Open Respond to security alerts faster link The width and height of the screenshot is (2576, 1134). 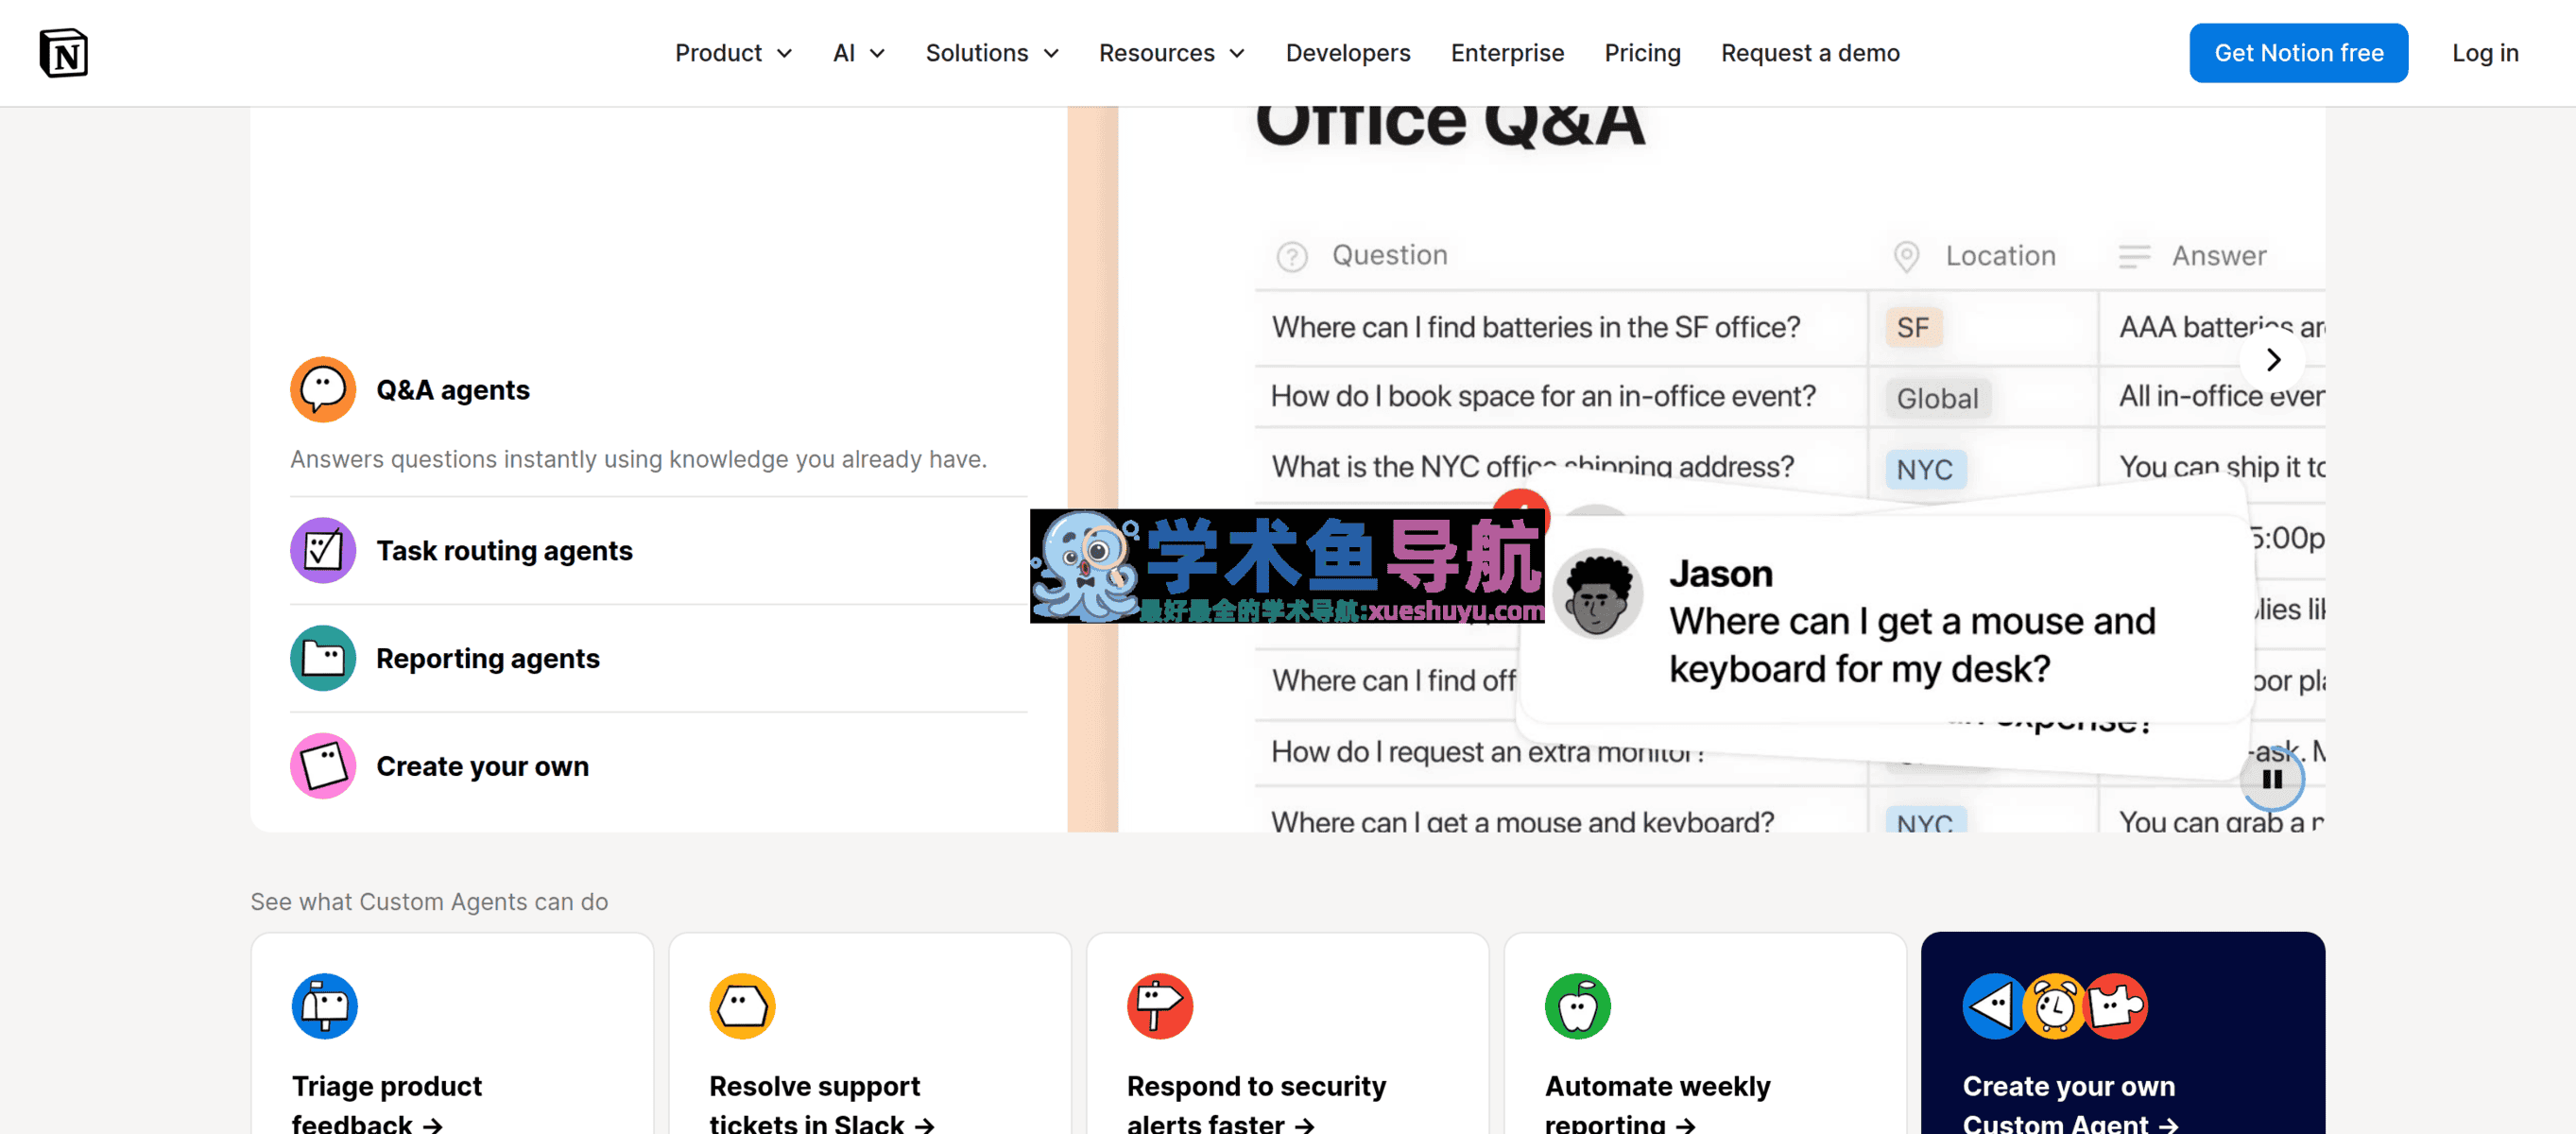(1256, 1104)
